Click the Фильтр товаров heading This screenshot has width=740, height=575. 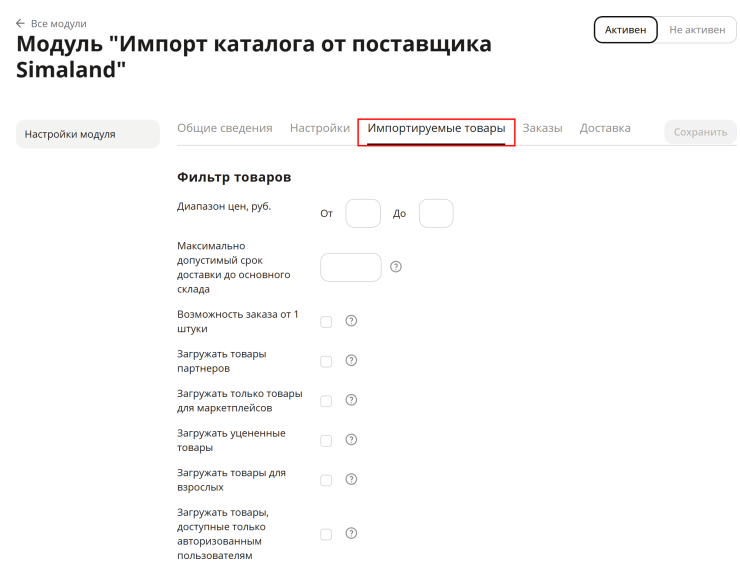tap(234, 177)
